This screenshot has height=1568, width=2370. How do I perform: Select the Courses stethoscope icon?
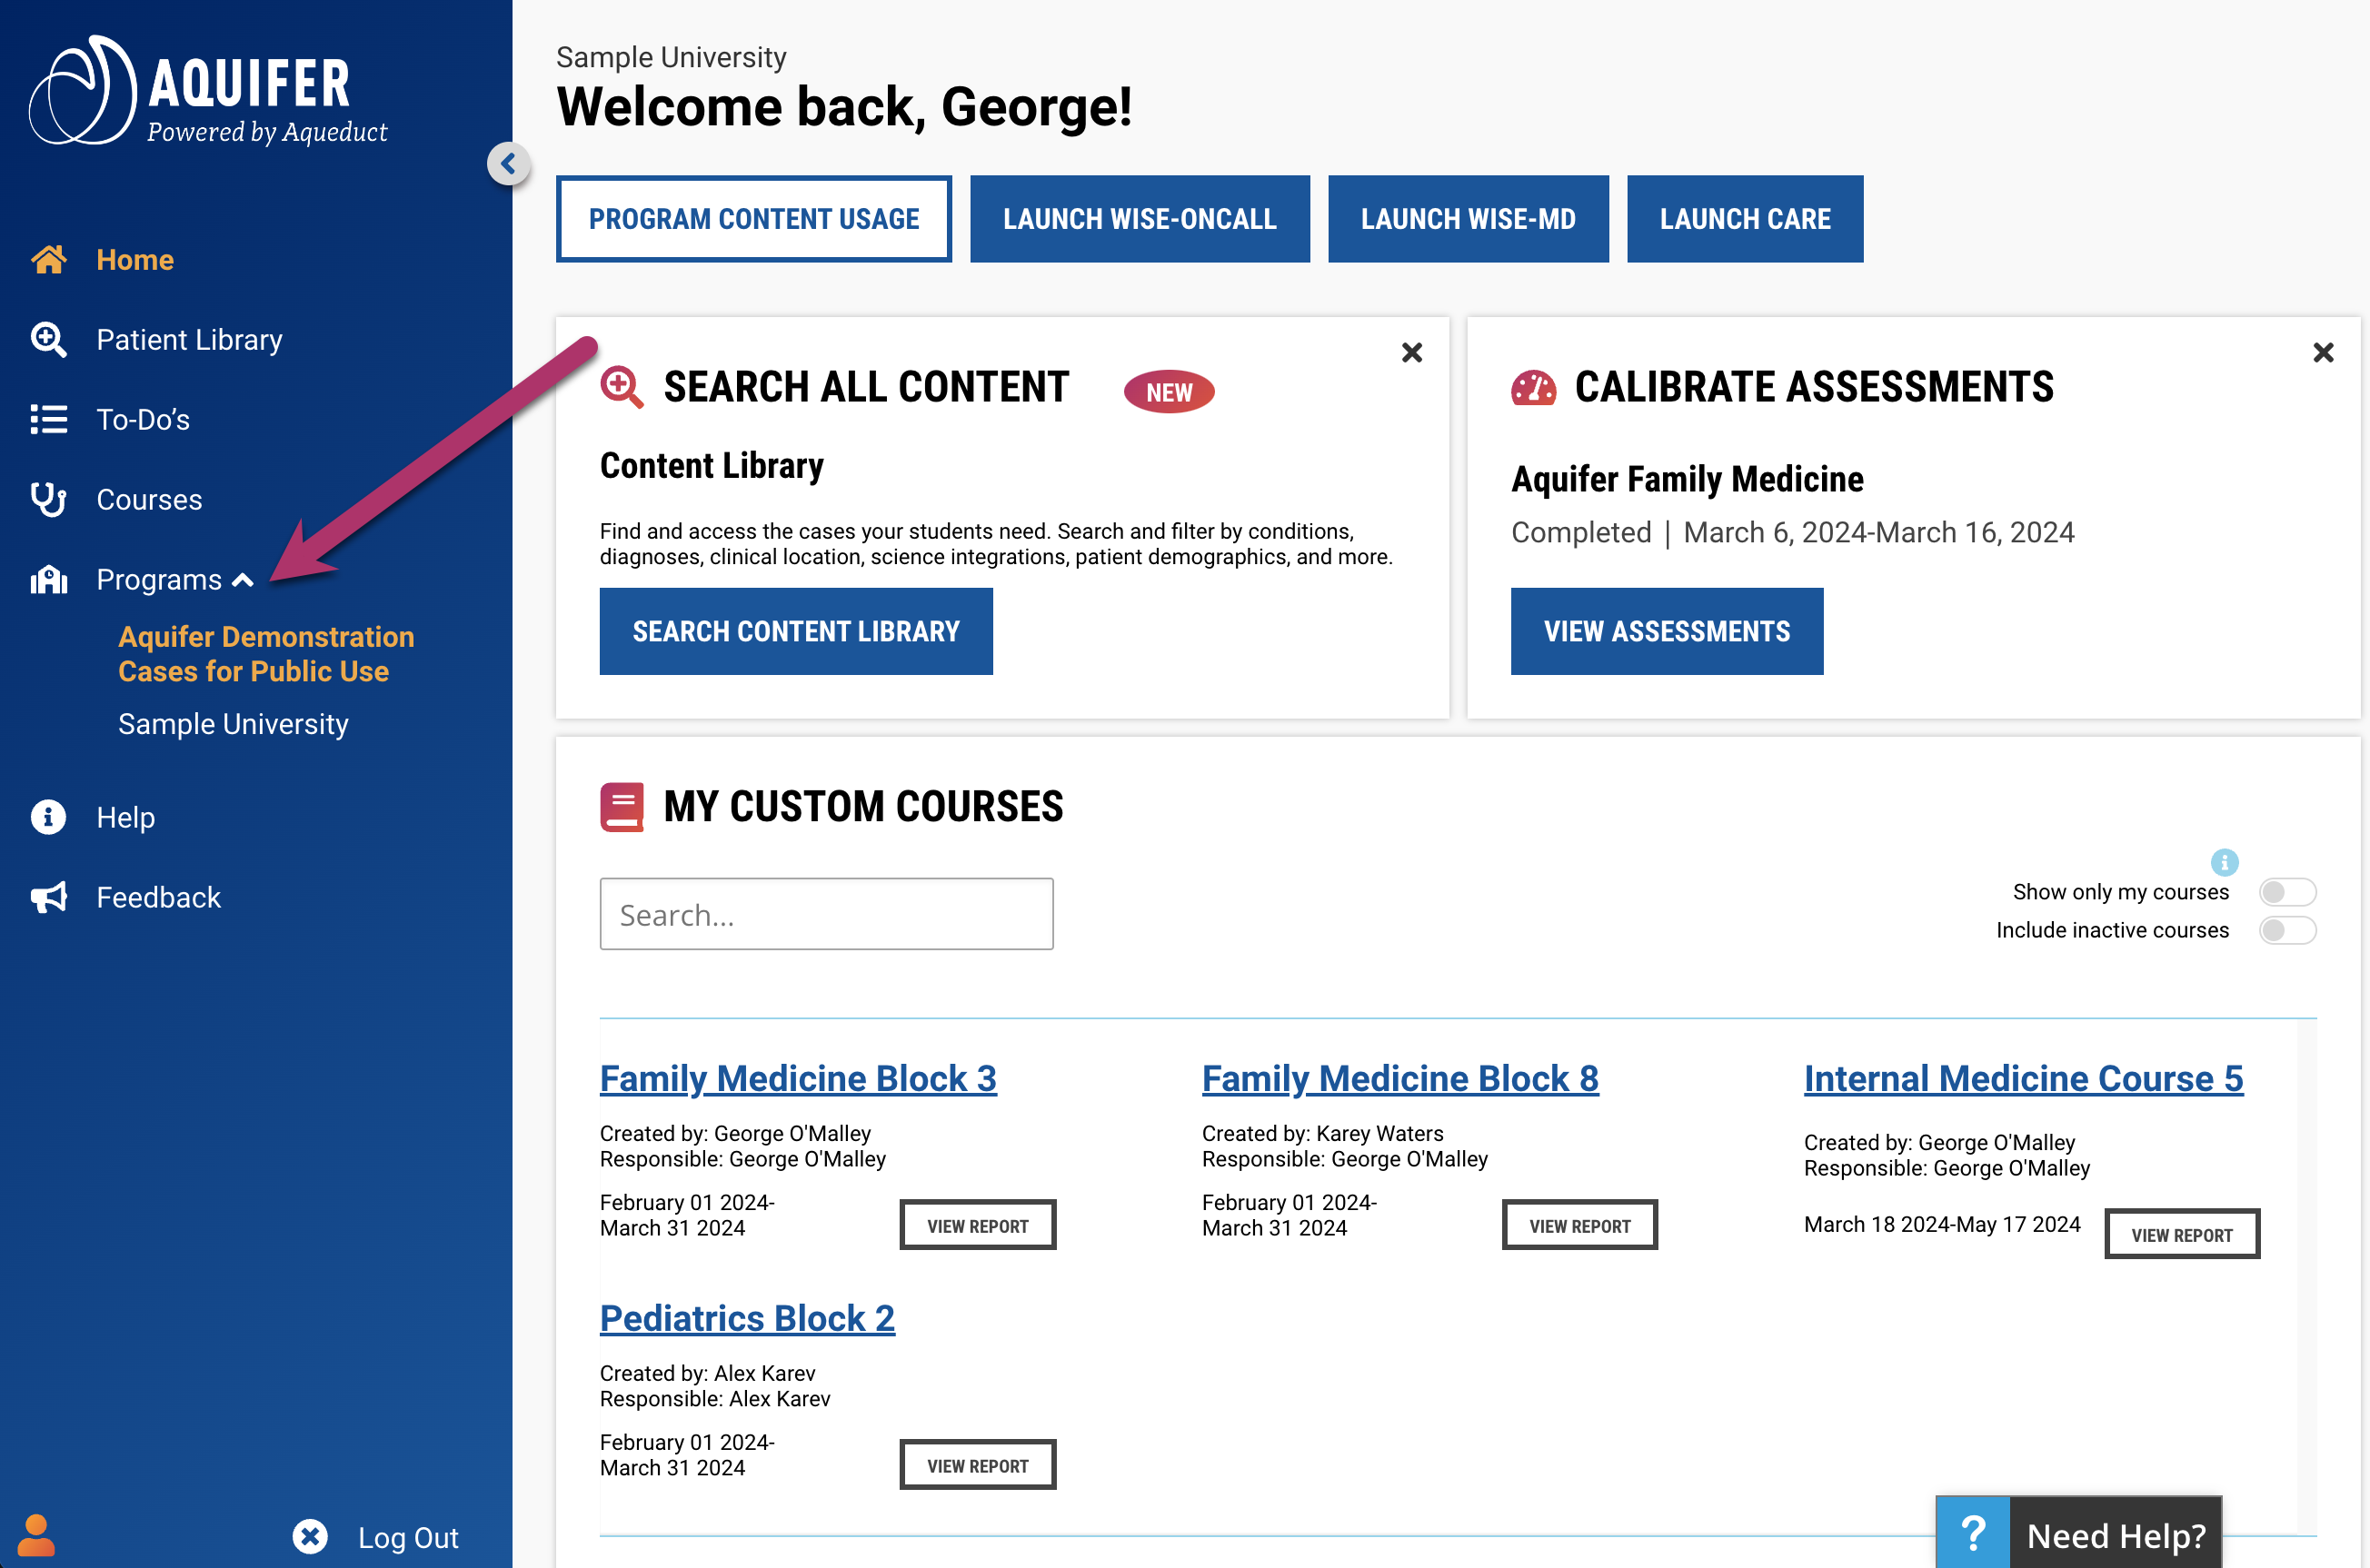[49, 499]
